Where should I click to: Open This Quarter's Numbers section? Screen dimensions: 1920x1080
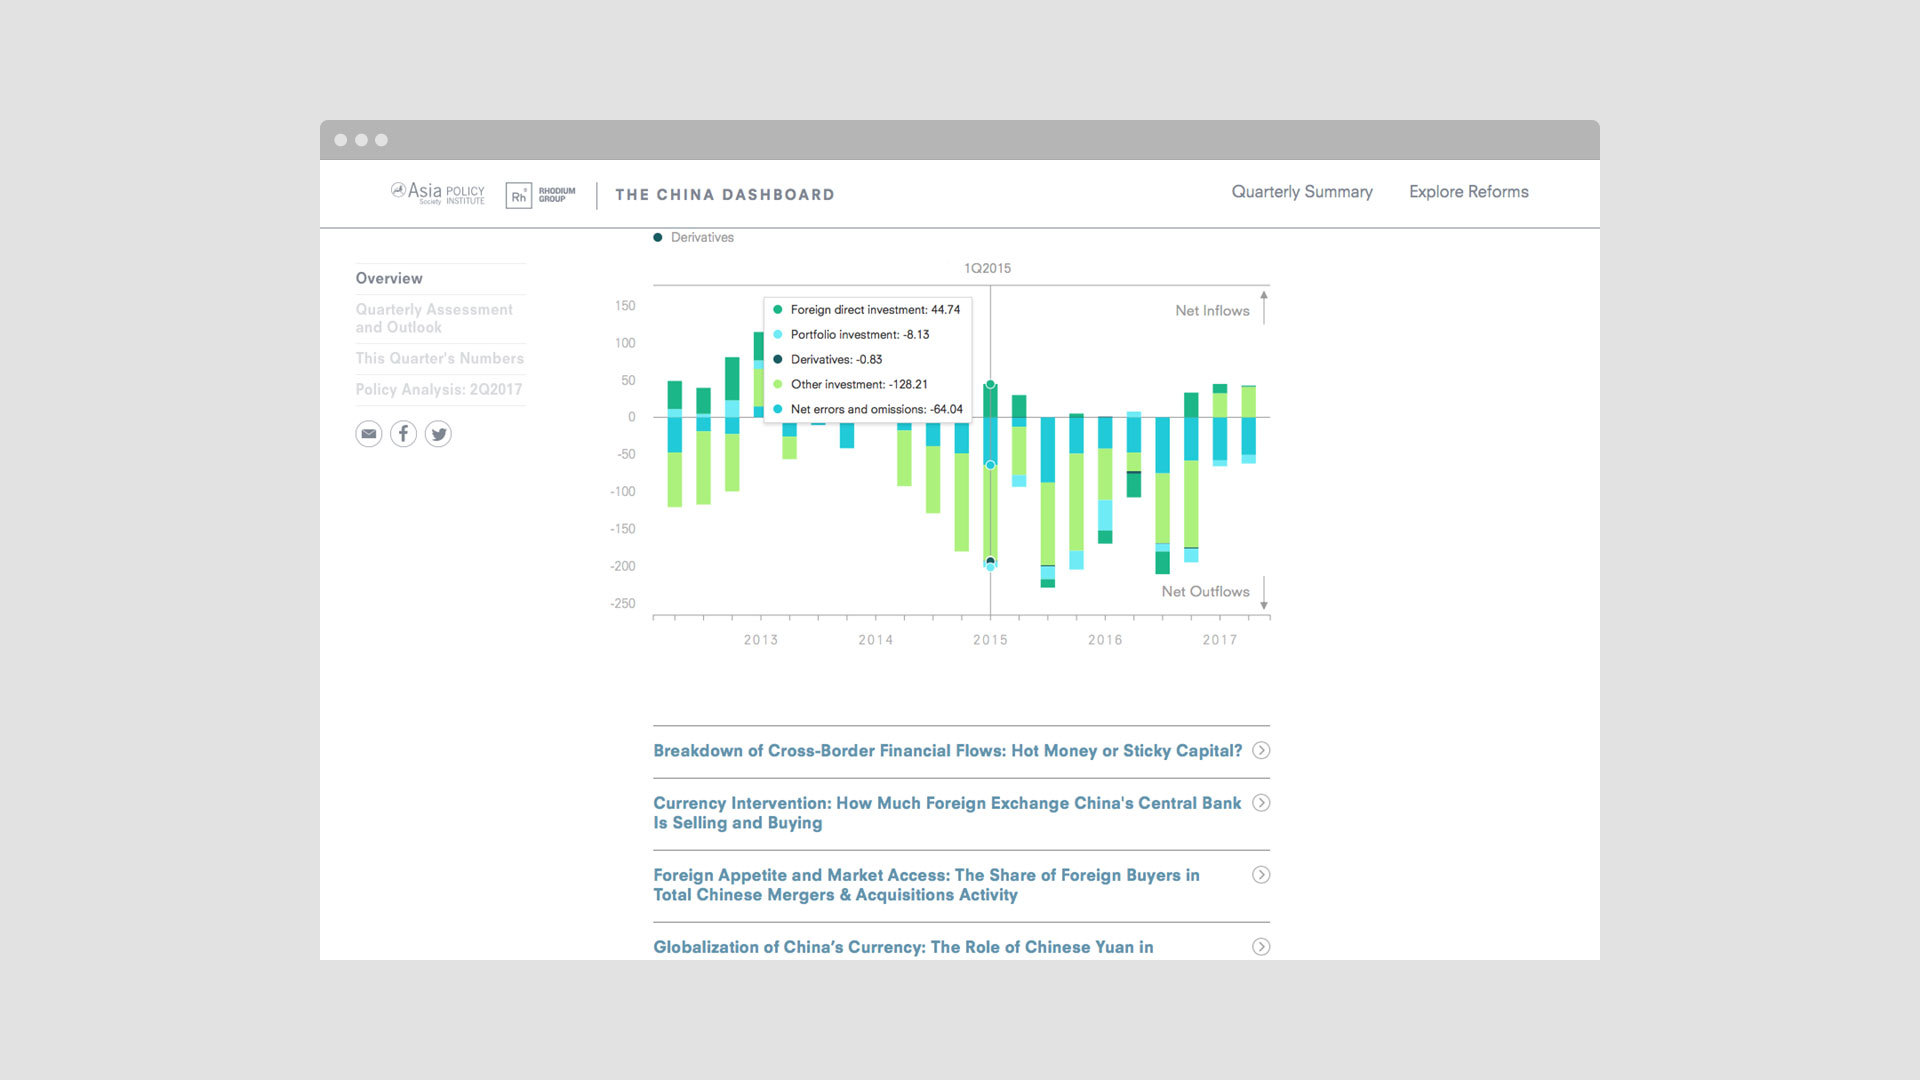point(439,358)
